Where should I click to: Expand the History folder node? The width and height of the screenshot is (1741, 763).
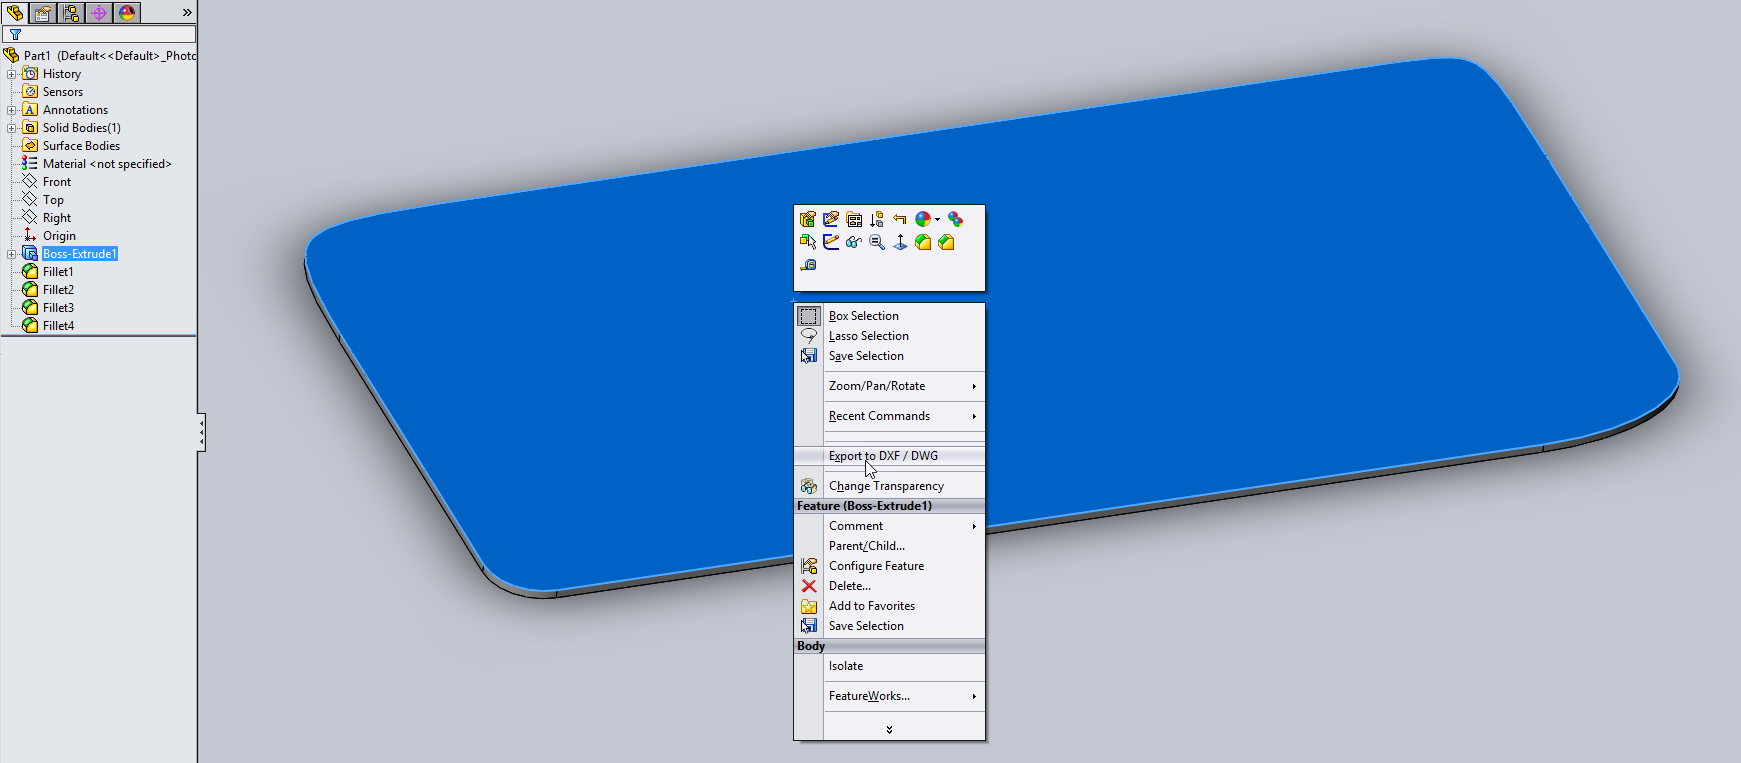point(11,74)
